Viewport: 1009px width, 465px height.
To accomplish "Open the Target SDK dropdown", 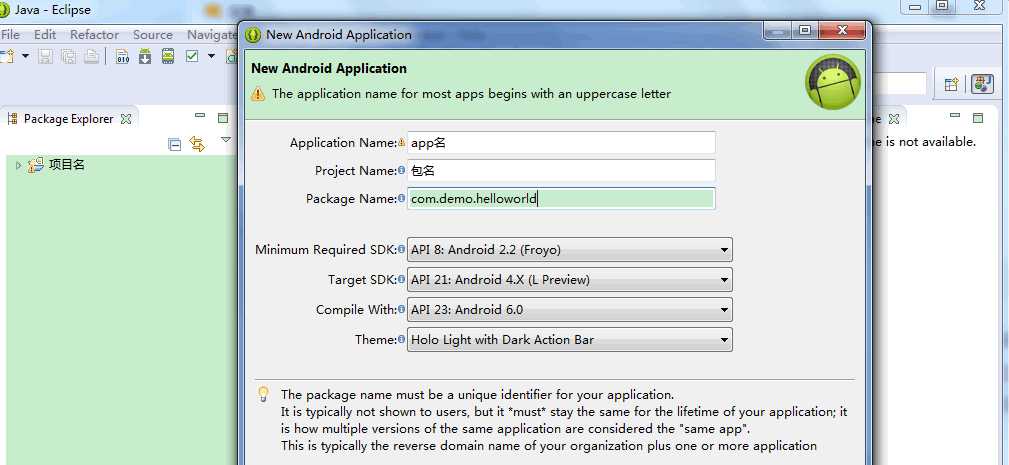I will pos(569,280).
